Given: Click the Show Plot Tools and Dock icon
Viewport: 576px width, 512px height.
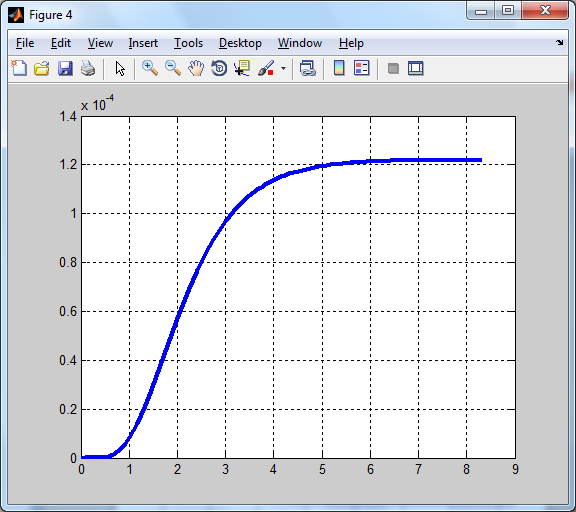Looking at the screenshot, I should tap(416, 68).
